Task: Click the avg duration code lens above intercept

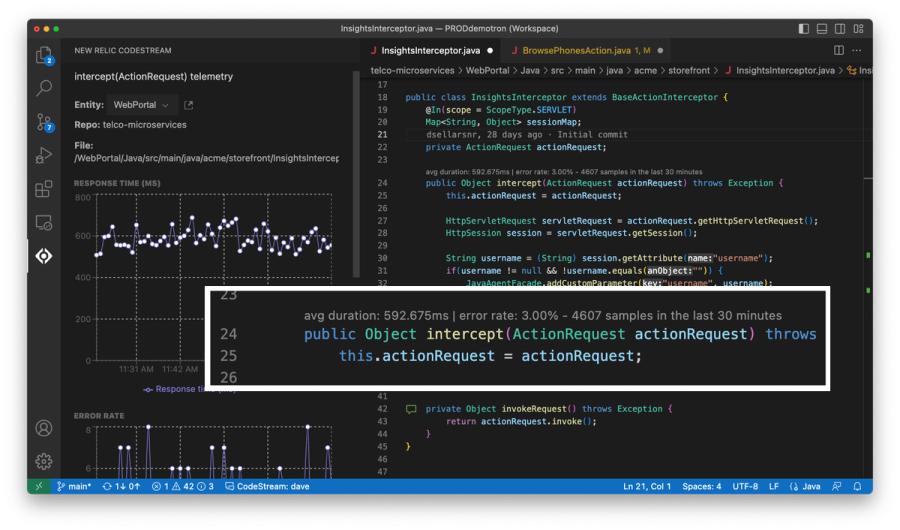Action: [x=564, y=172]
